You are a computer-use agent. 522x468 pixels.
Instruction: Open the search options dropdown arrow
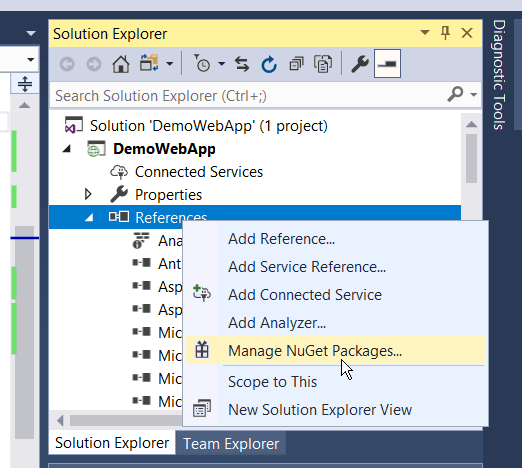coord(473,95)
